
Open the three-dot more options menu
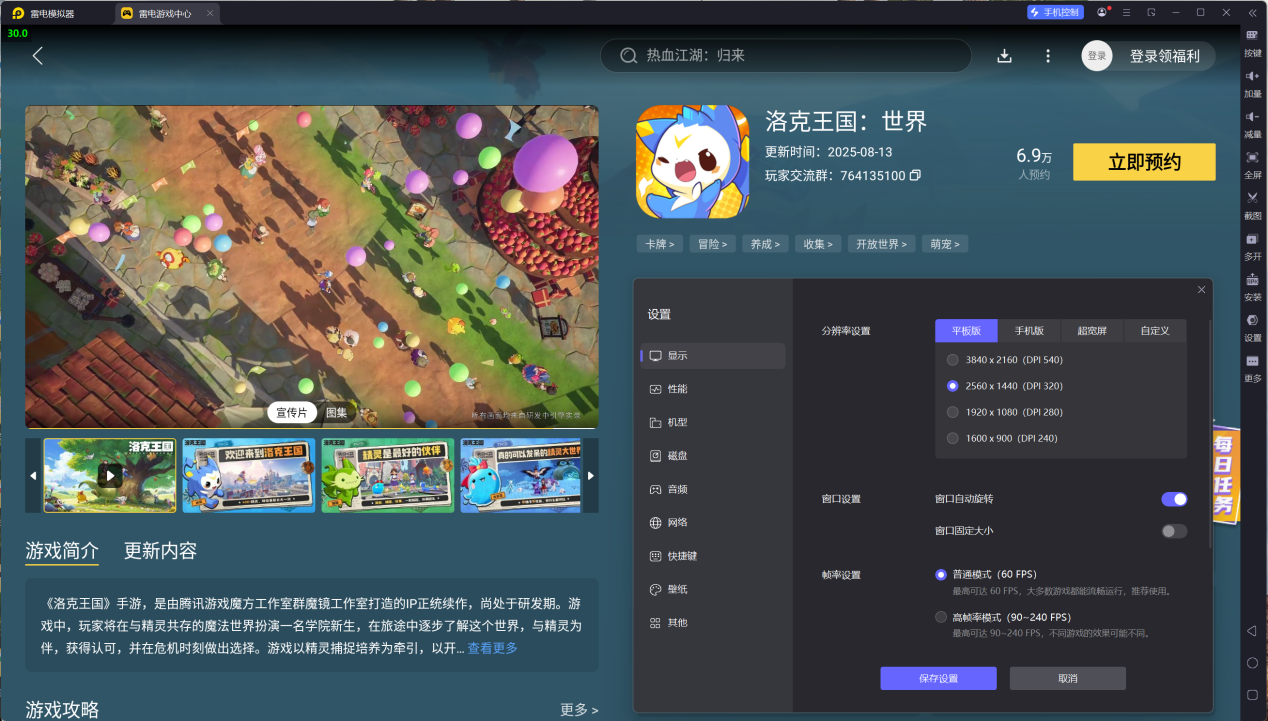1047,56
